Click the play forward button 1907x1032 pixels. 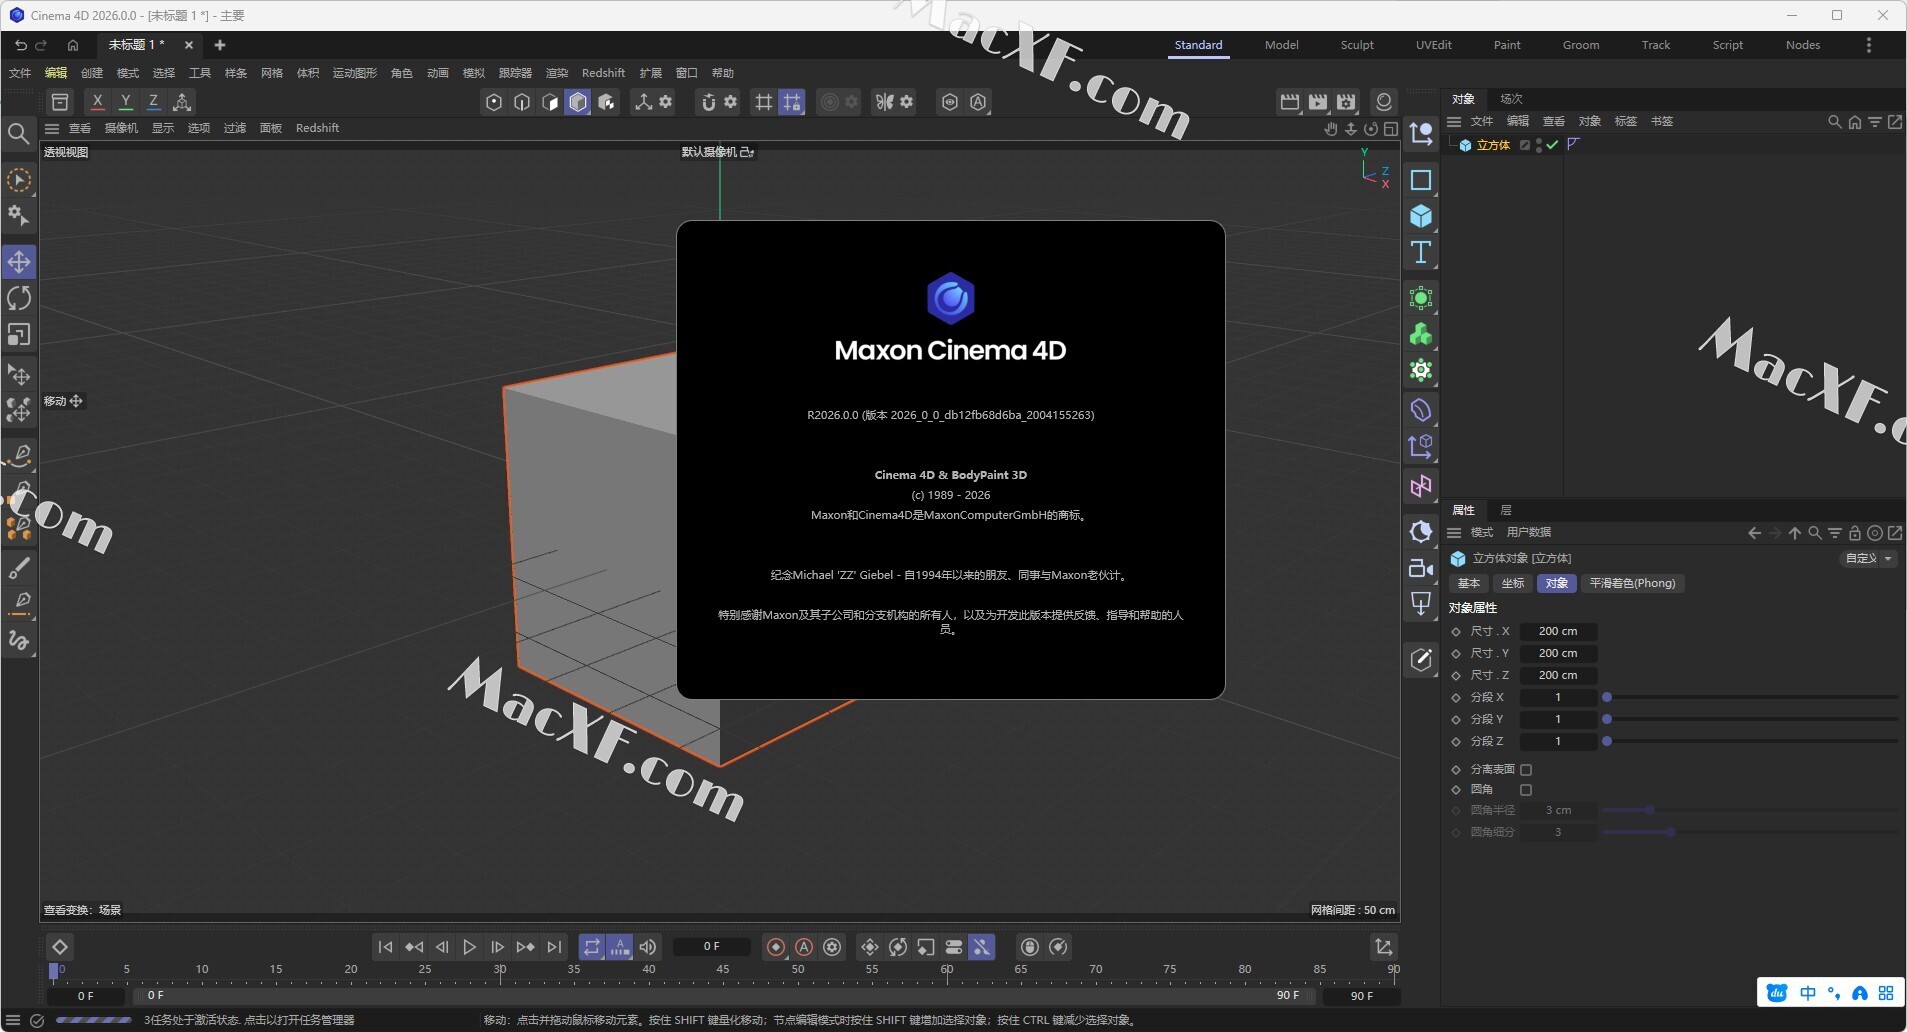(469, 947)
